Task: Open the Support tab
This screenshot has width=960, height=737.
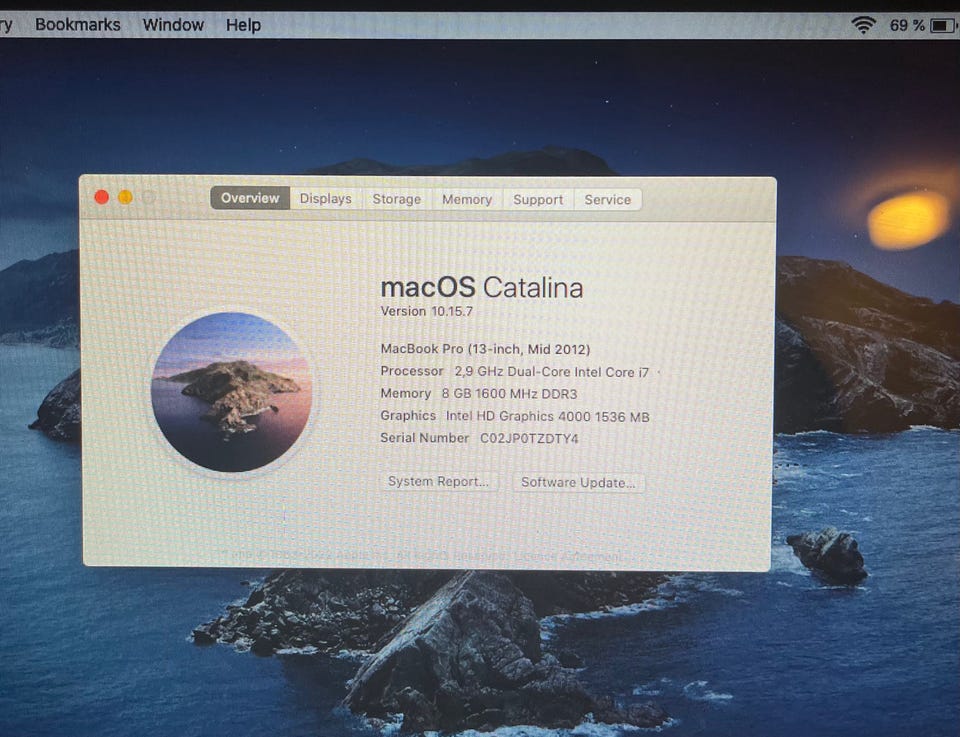Action: coord(538,200)
